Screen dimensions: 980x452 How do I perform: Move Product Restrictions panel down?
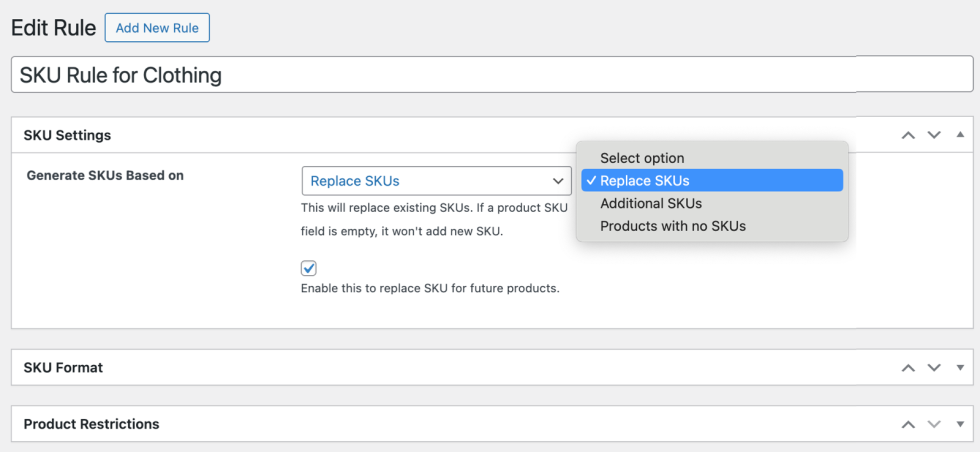pos(934,424)
